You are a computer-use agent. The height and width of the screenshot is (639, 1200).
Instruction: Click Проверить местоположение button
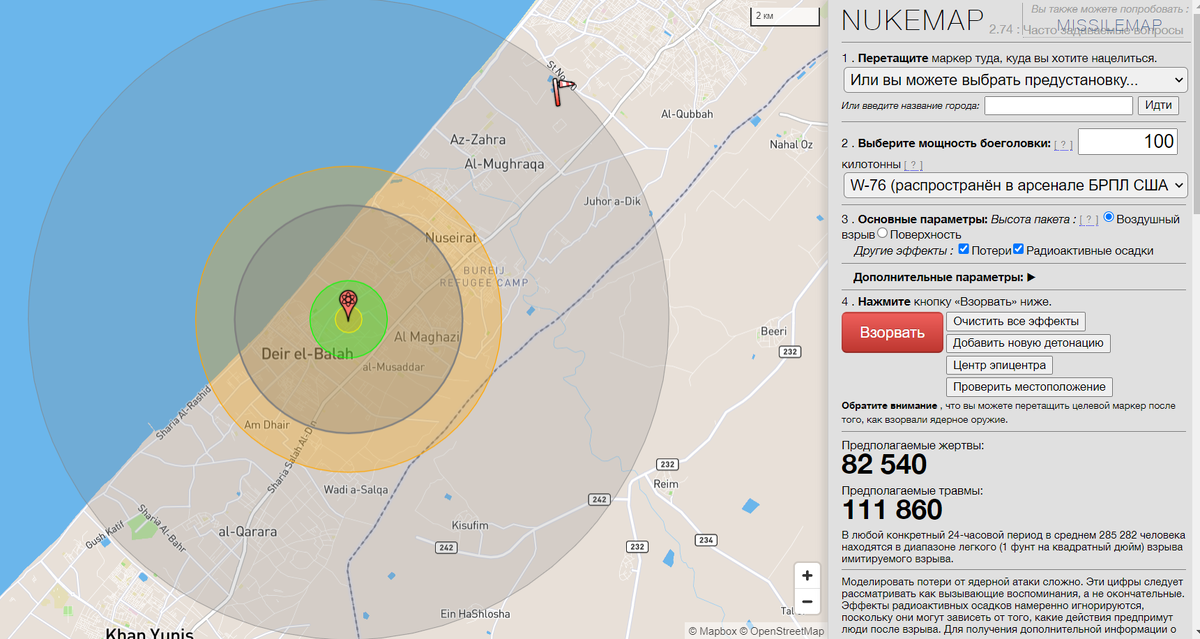[1029, 387]
